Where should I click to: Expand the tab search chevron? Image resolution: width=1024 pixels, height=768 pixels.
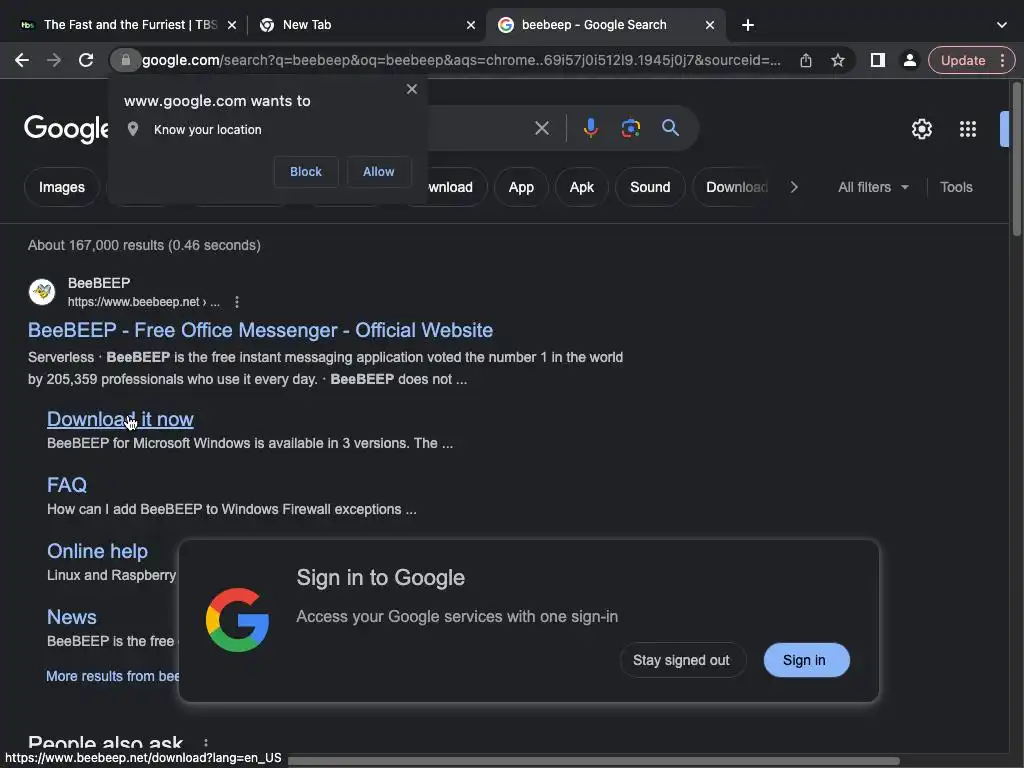[x=1002, y=25]
